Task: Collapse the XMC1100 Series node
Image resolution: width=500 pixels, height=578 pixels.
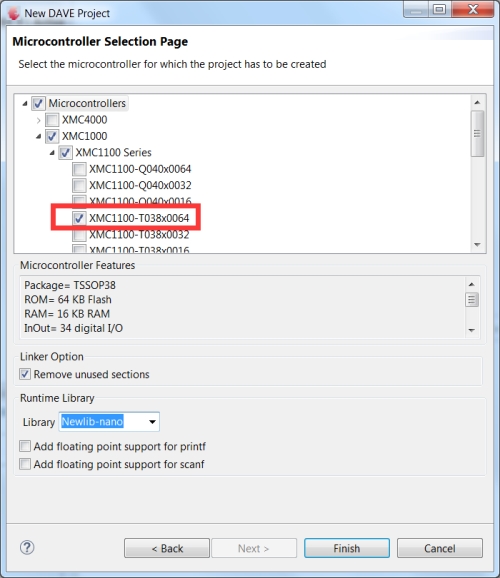Action: pyautogui.click(x=52, y=153)
